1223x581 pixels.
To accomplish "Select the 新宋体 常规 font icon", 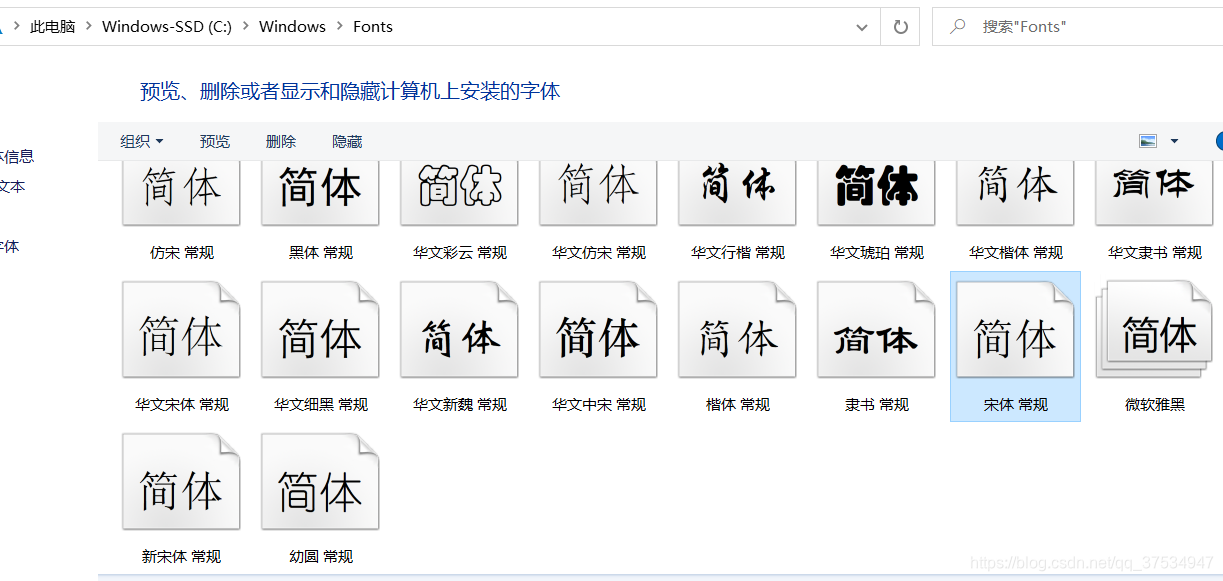I will [181, 481].
